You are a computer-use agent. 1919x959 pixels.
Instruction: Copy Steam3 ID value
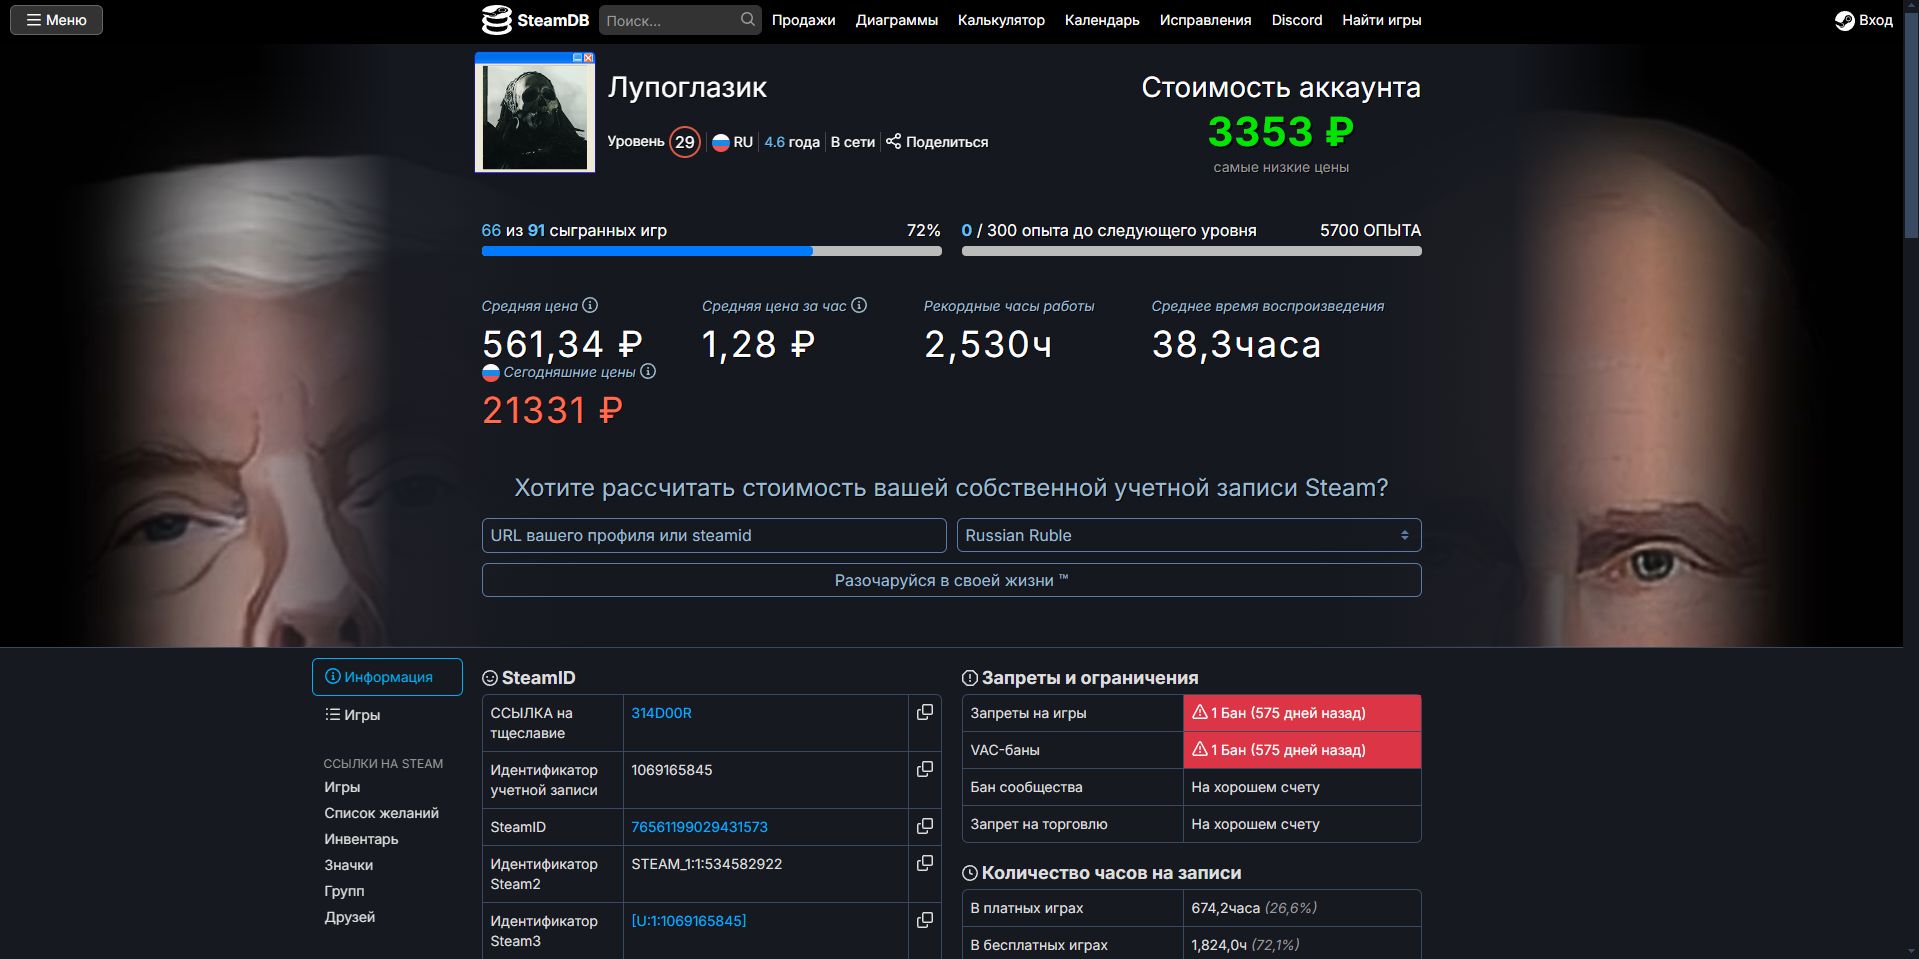pos(925,920)
